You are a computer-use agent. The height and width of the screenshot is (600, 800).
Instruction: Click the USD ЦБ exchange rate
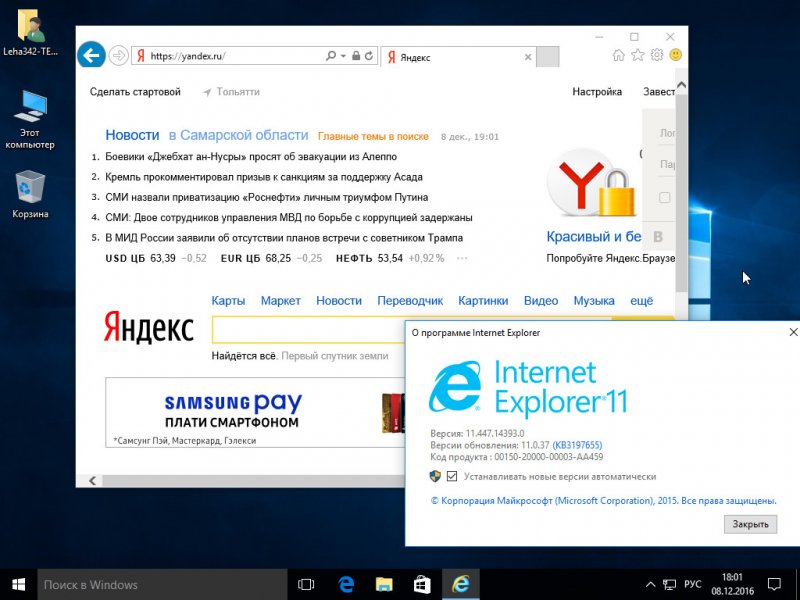156,258
